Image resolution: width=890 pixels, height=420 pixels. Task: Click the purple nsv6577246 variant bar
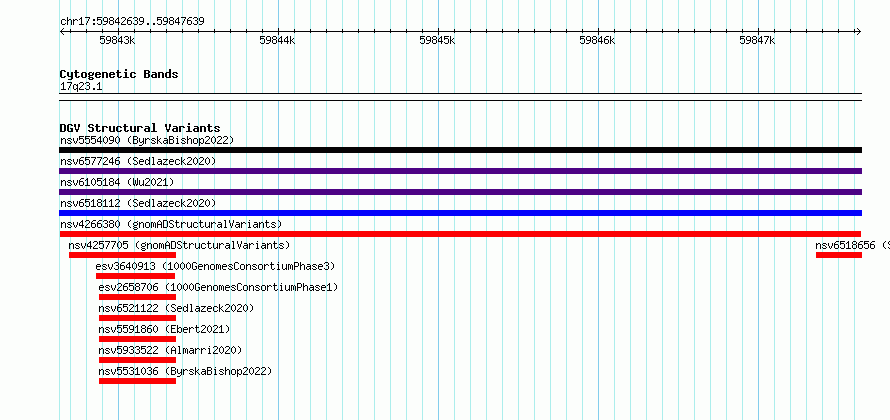pos(460,171)
